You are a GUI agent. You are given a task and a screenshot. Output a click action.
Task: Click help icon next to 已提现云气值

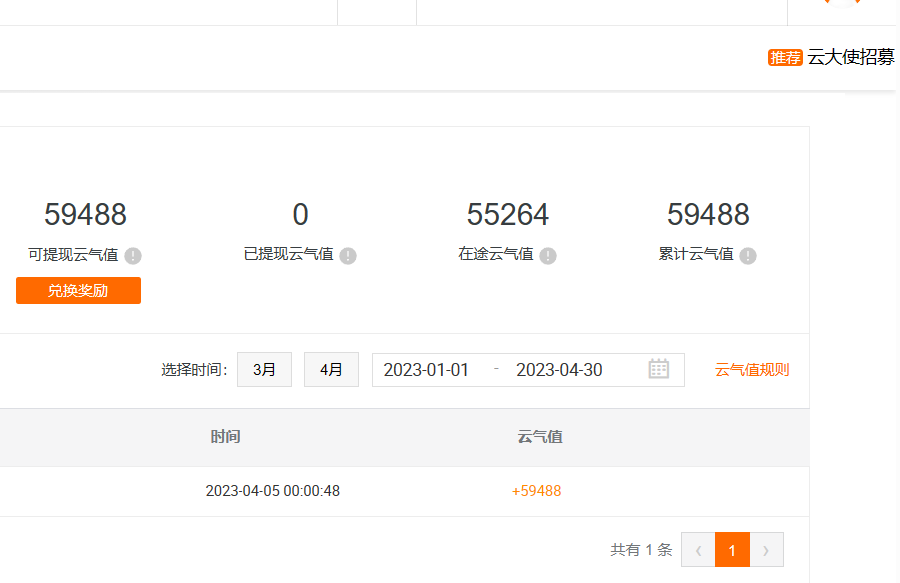pos(348,255)
